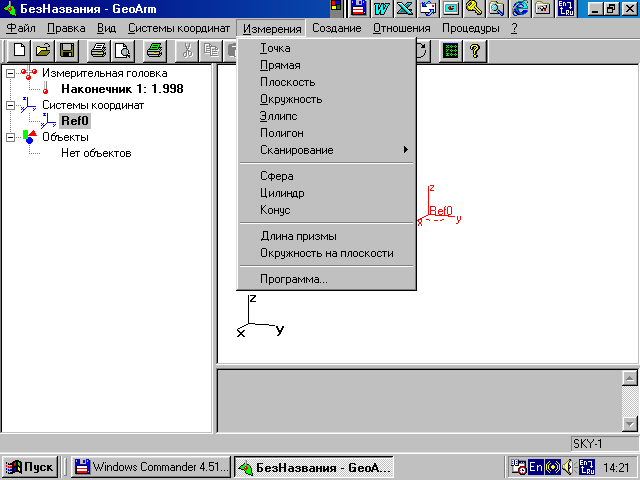Click the yellow key shortcut icon
The width and height of the screenshot is (640, 480).
click(473, 8)
